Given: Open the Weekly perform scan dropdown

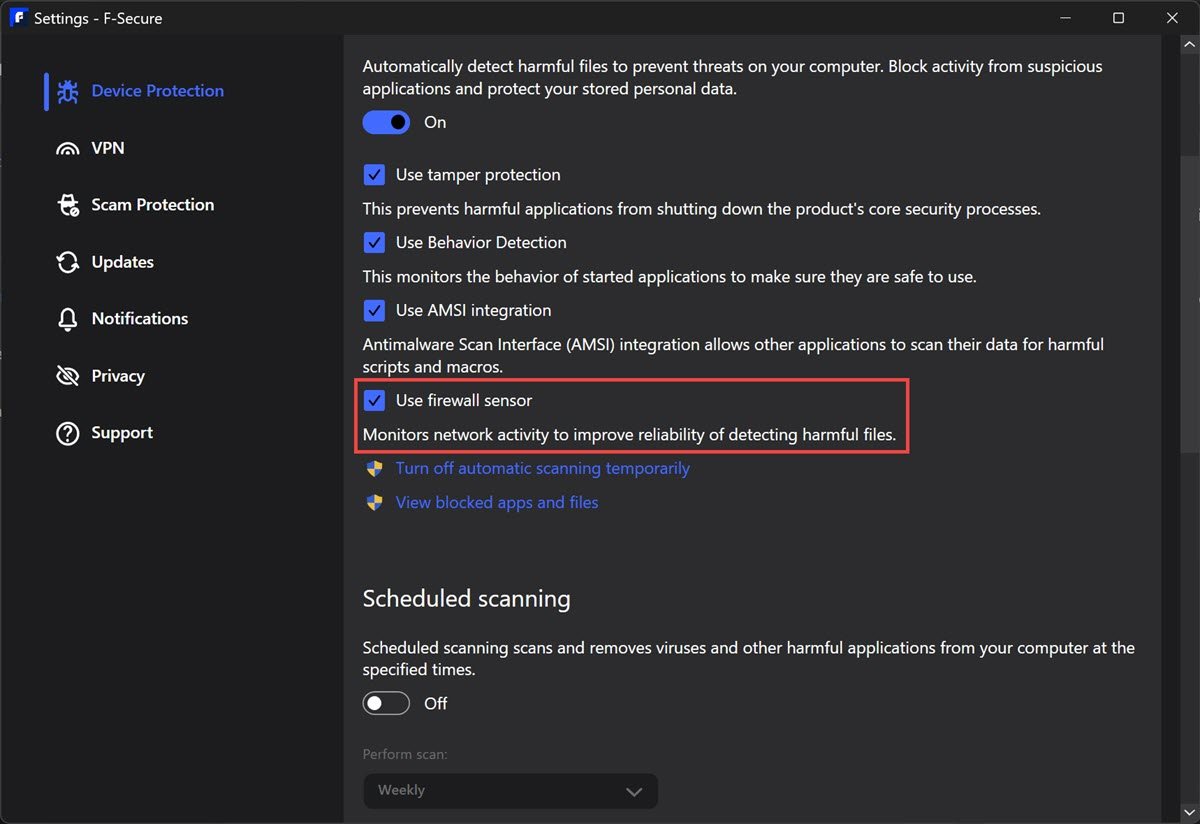Looking at the screenshot, I should tap(510, 791).
